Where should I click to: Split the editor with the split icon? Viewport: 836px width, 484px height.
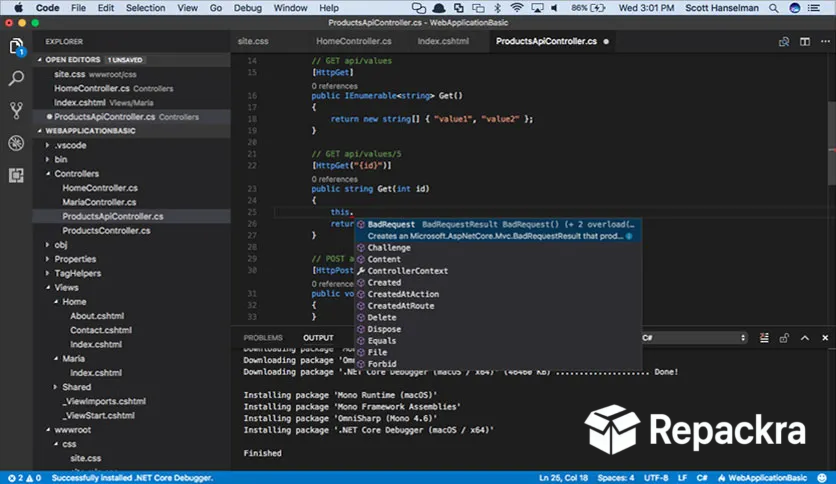click(x=805, y=42)
